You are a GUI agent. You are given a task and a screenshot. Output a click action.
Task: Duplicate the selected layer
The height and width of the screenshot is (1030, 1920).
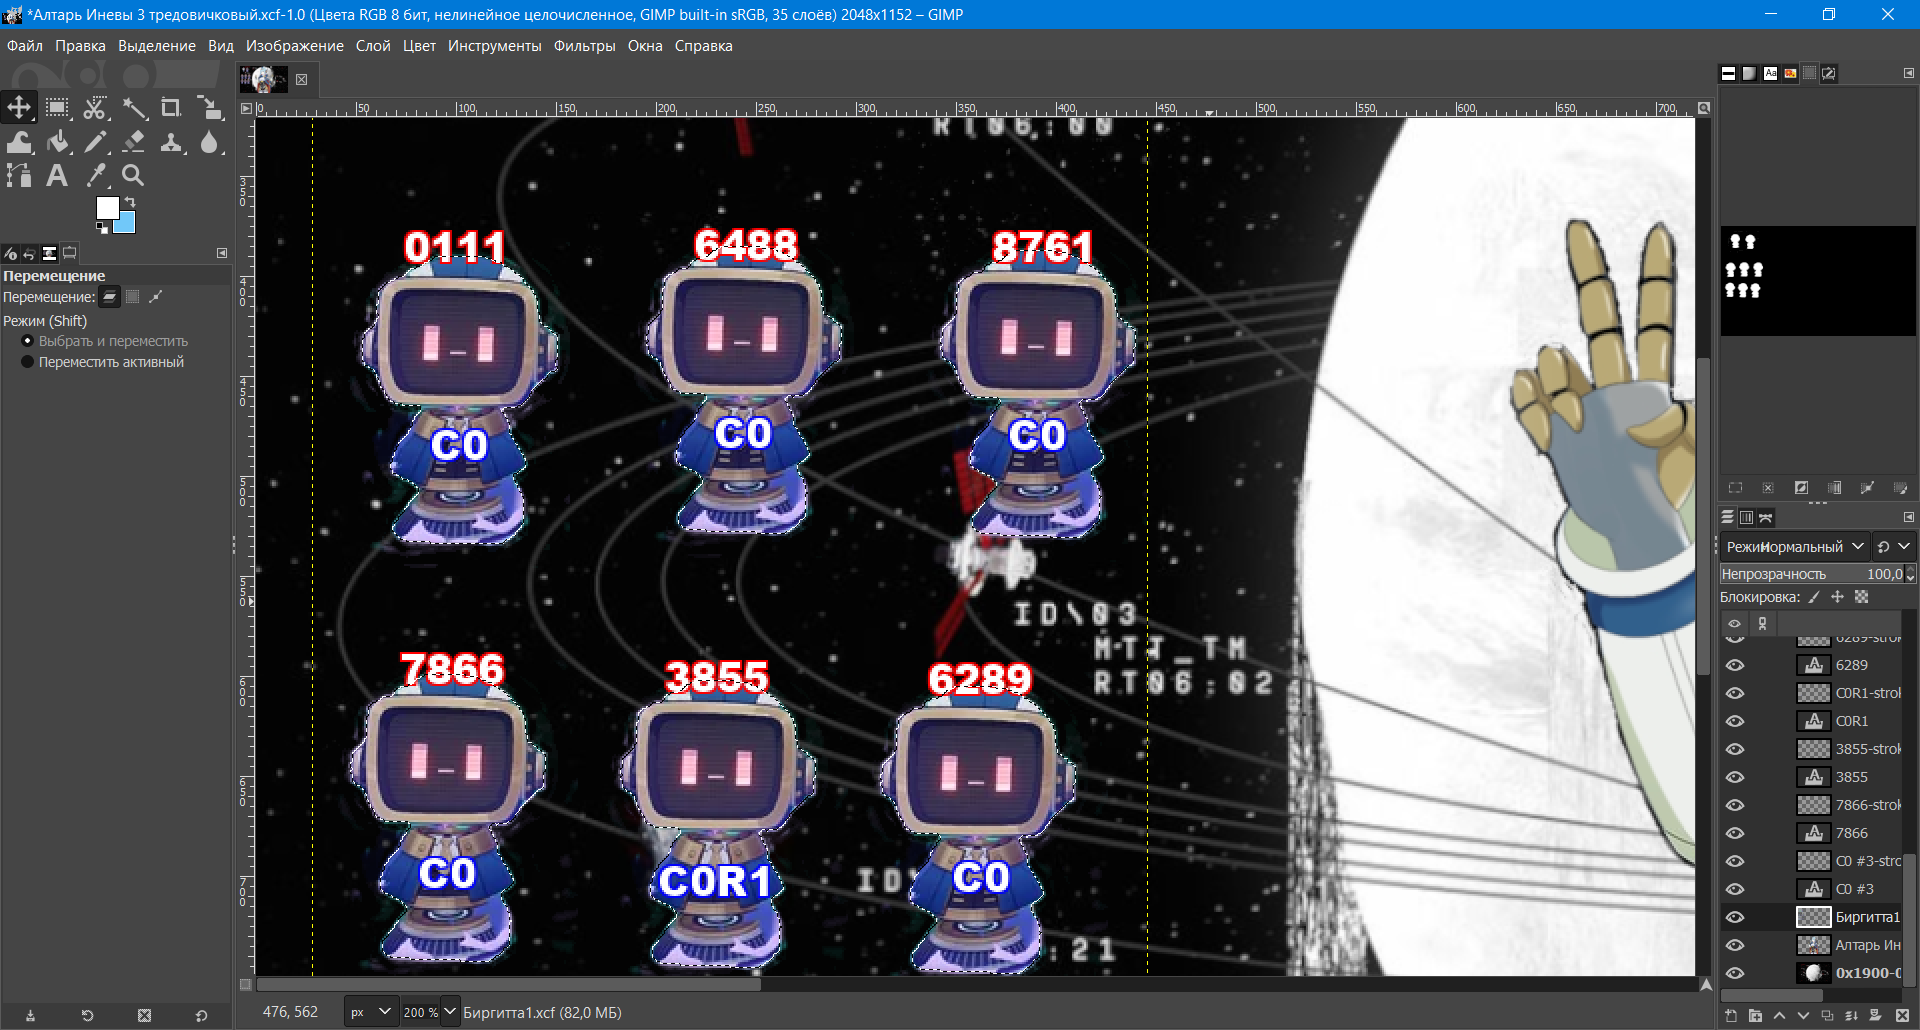(1827, 1016)
